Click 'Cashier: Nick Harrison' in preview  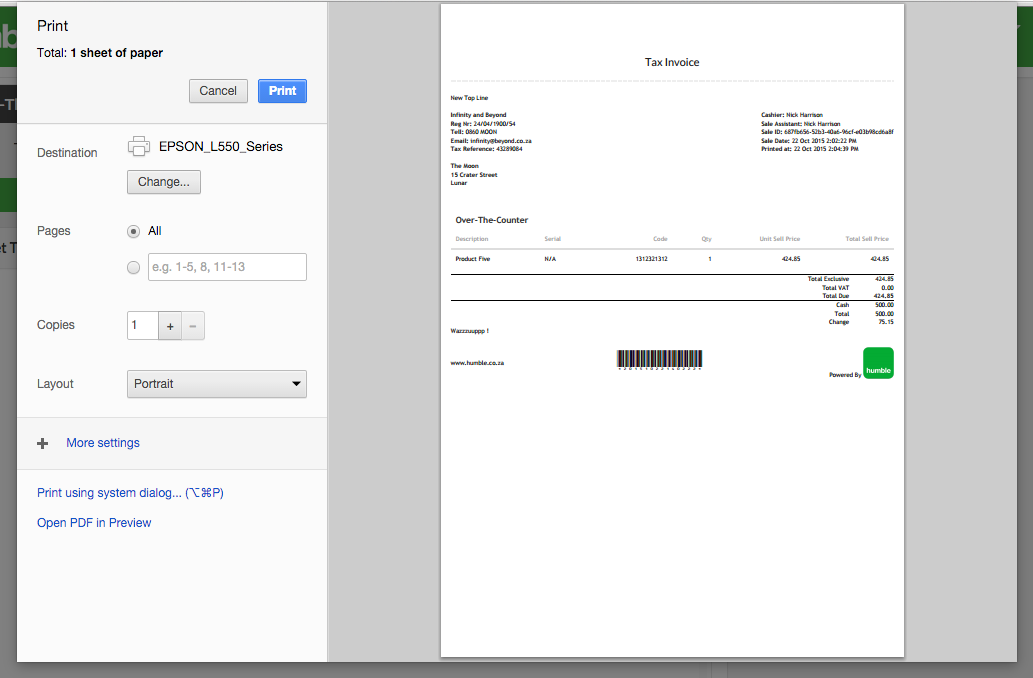click(x=792, y=115)
